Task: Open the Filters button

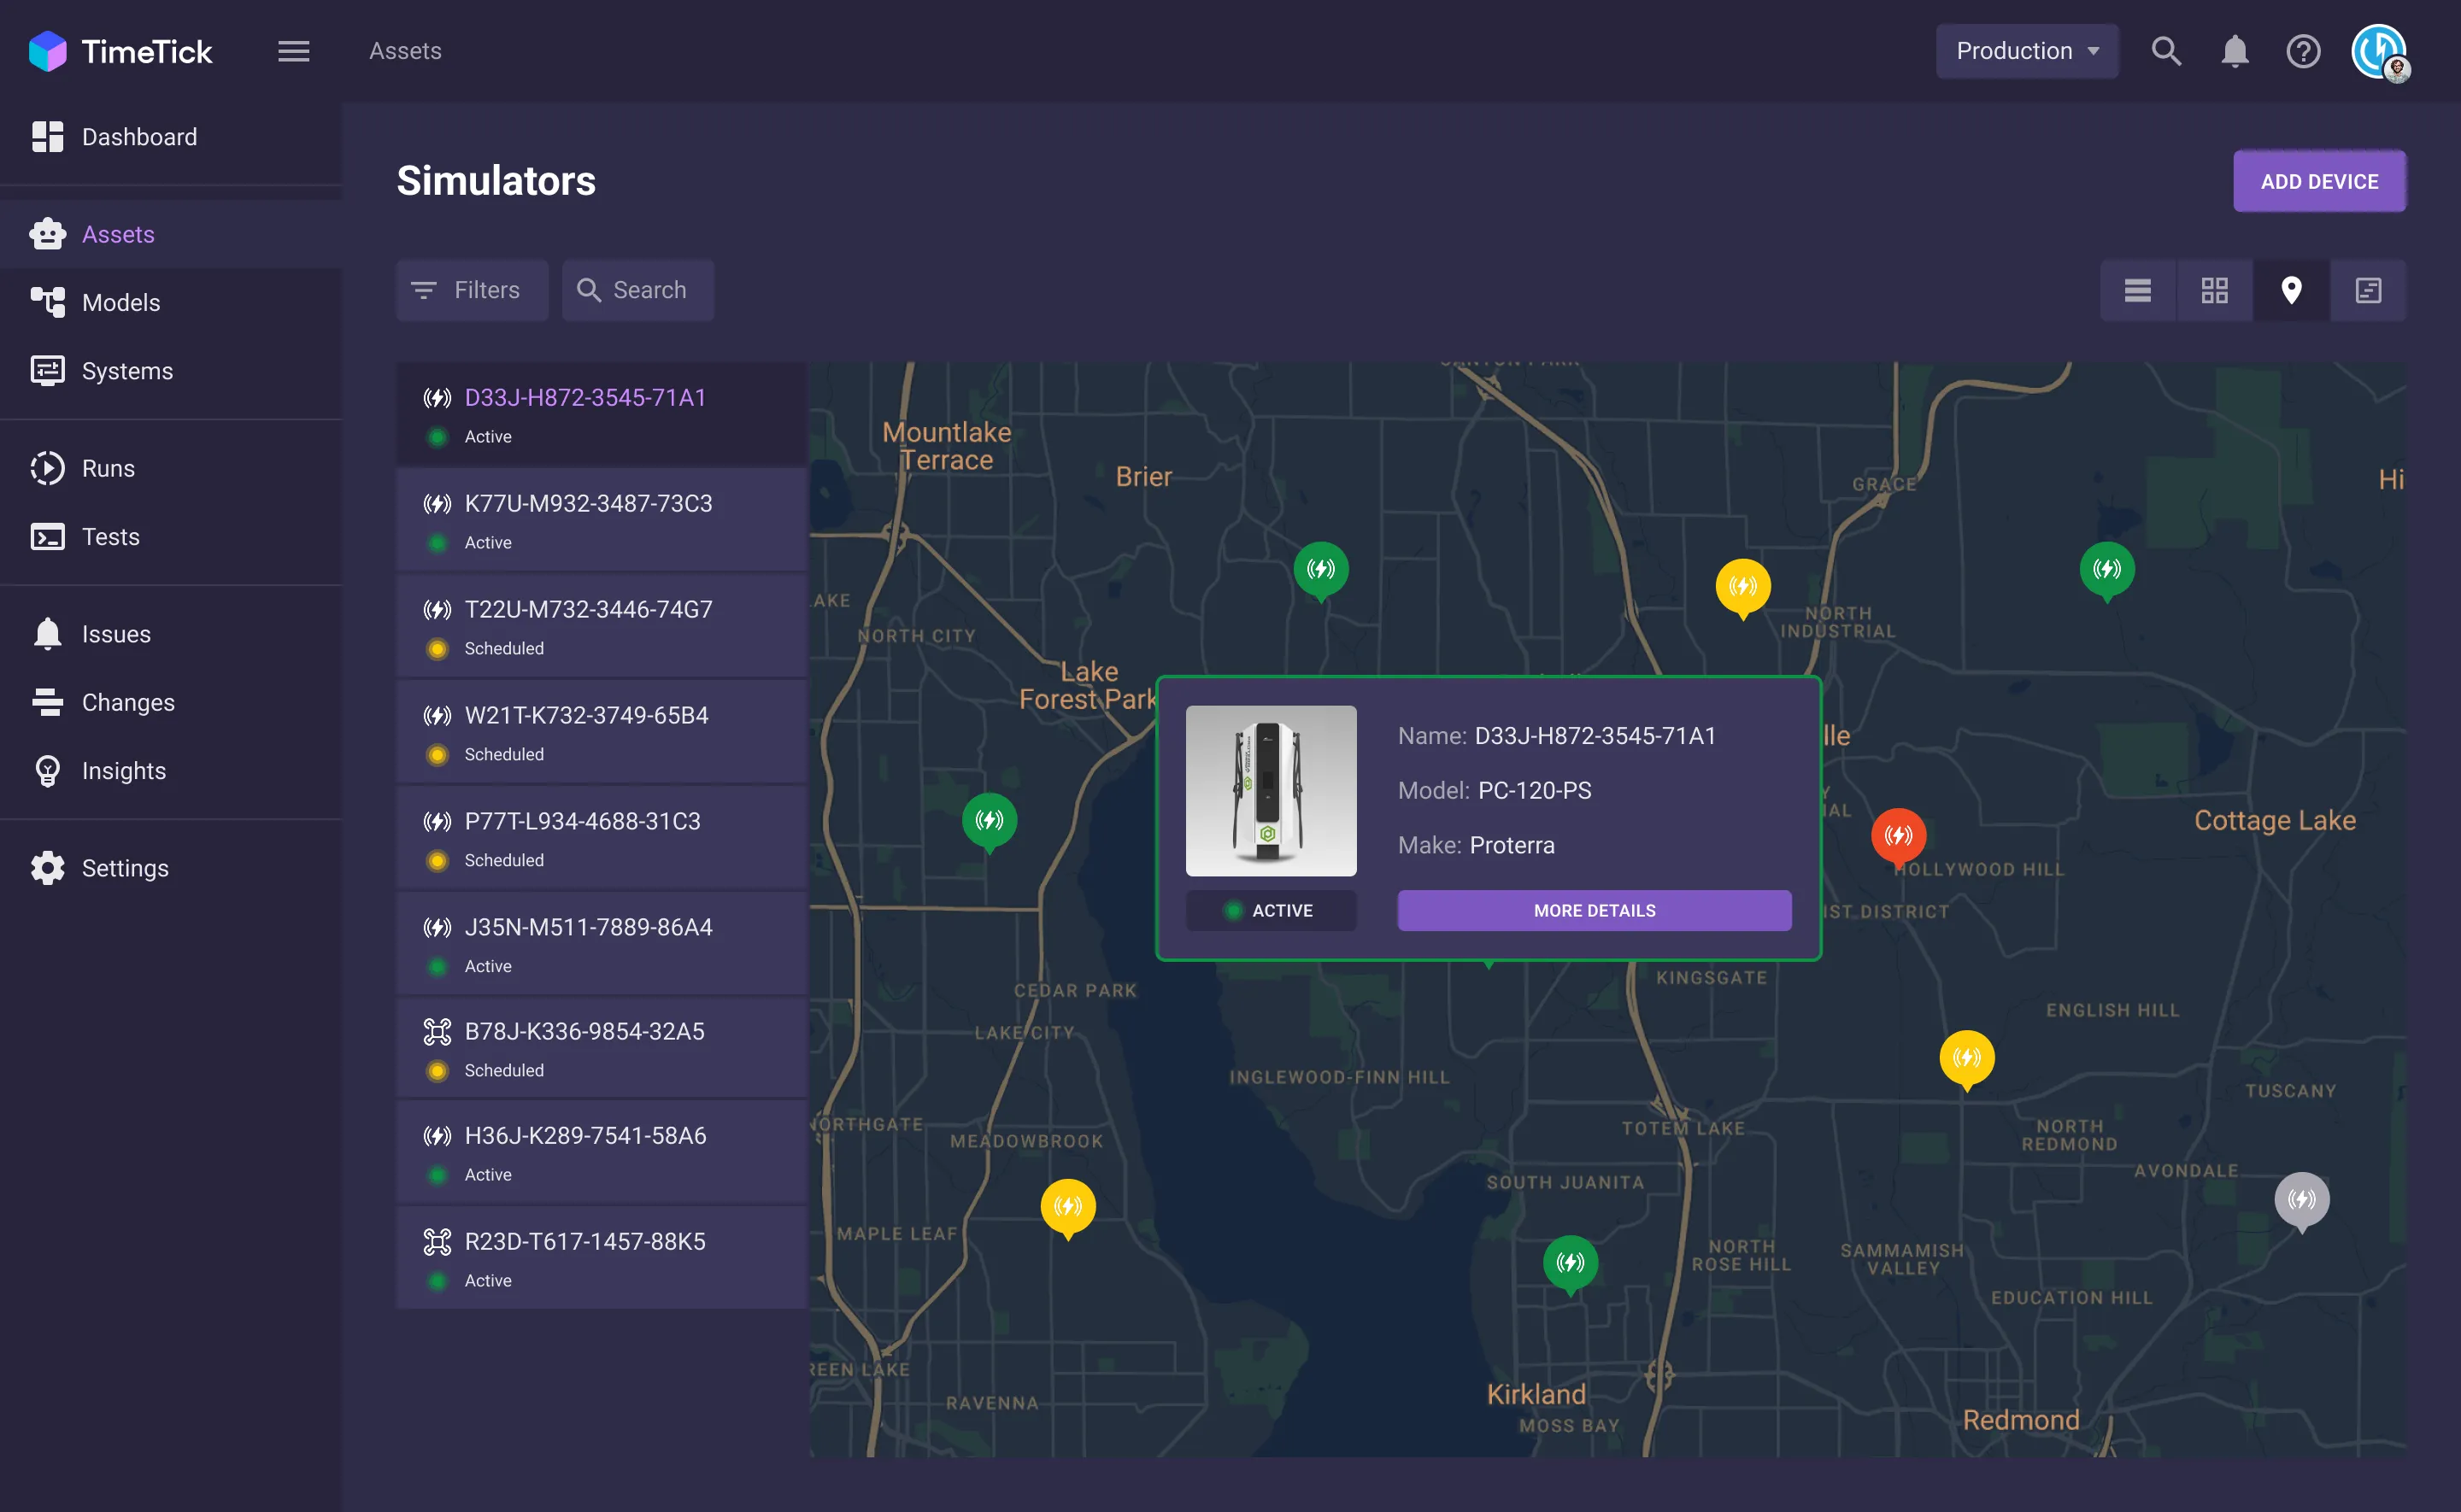Action: (x=472, y=290)
